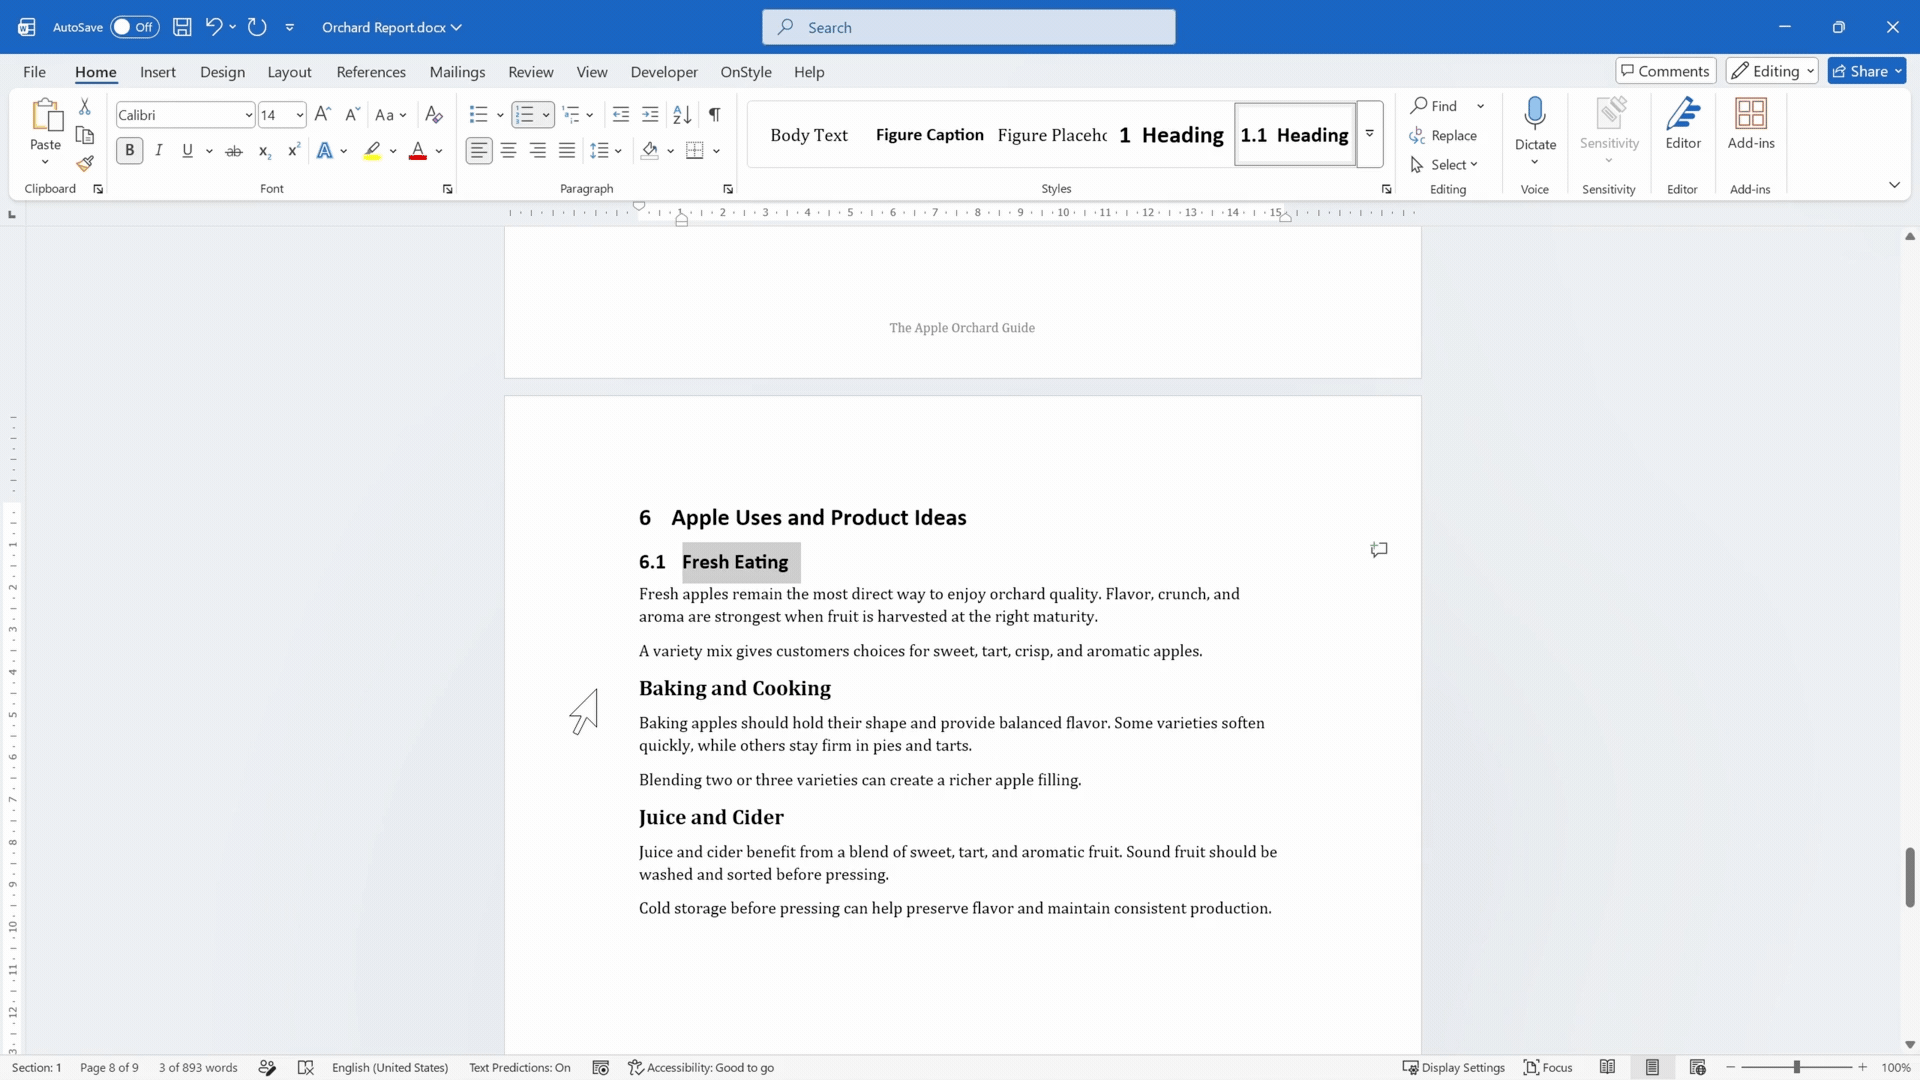Decrease paragraph indent

click(x=621, y=115)
